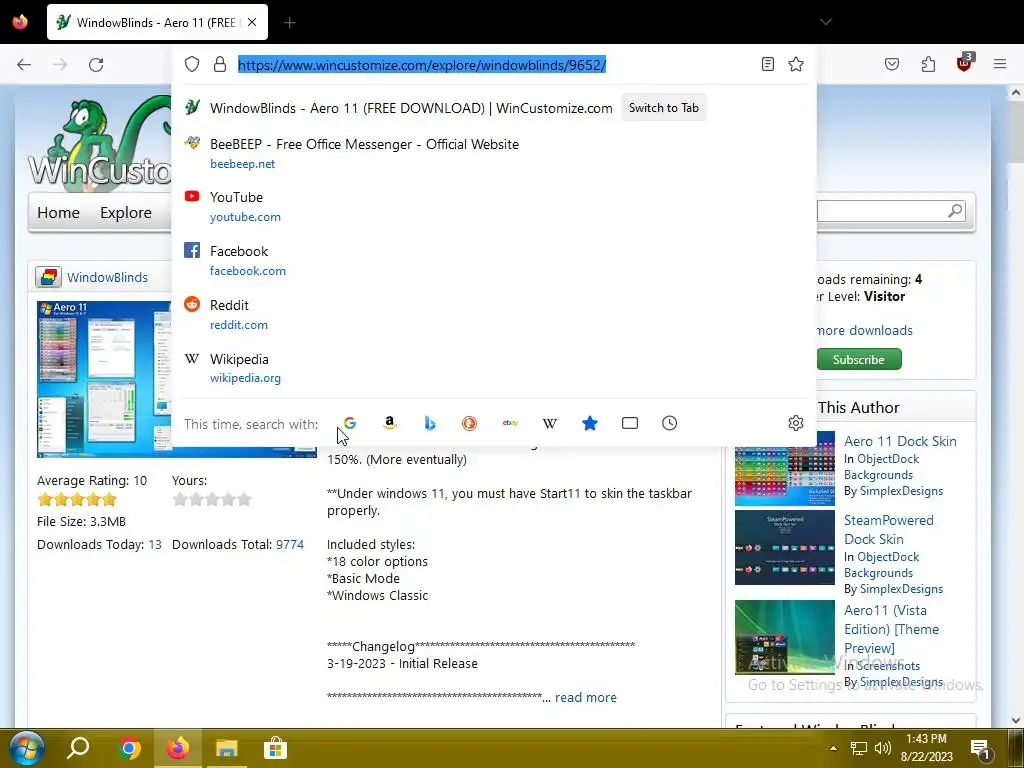Toggle reader view icon in address bar
1024x768 pixels.
(768, 64)
